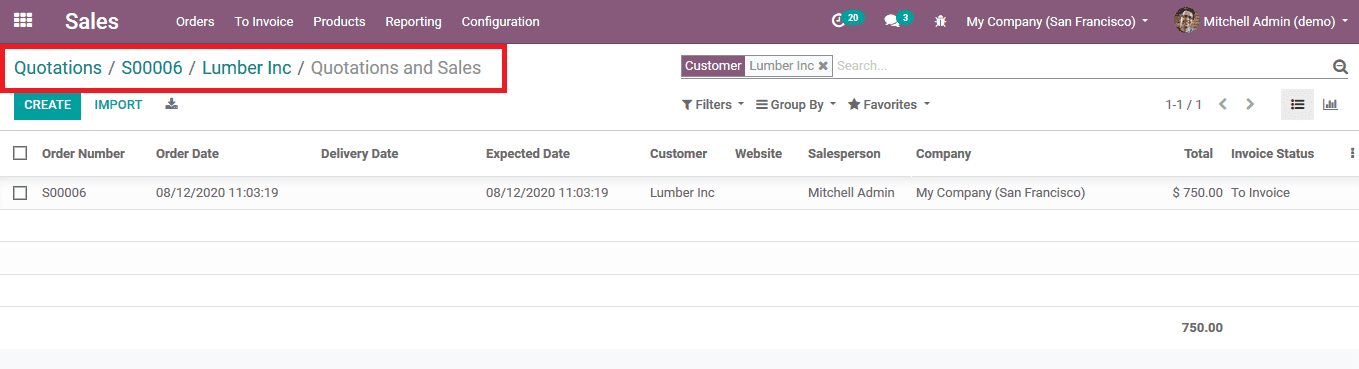Open order row S00006
The width and height of the screenshot is (1359, 369).
(x=679, y=193)
